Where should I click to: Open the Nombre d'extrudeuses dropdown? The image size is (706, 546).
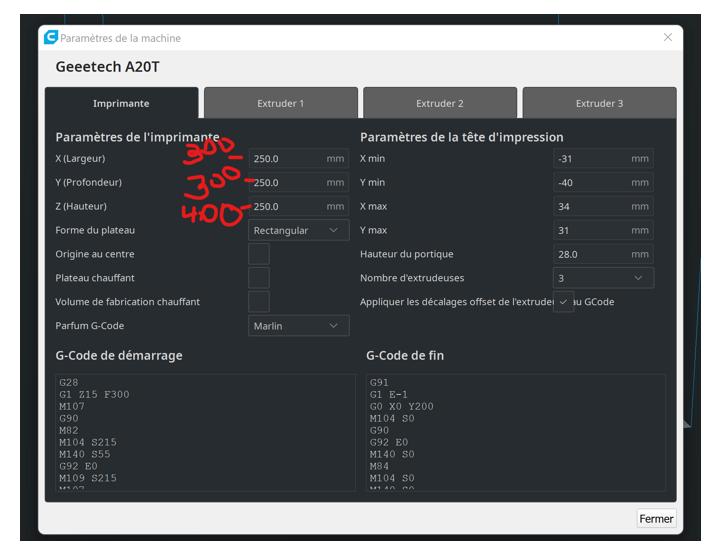click(x=603, y=278)
